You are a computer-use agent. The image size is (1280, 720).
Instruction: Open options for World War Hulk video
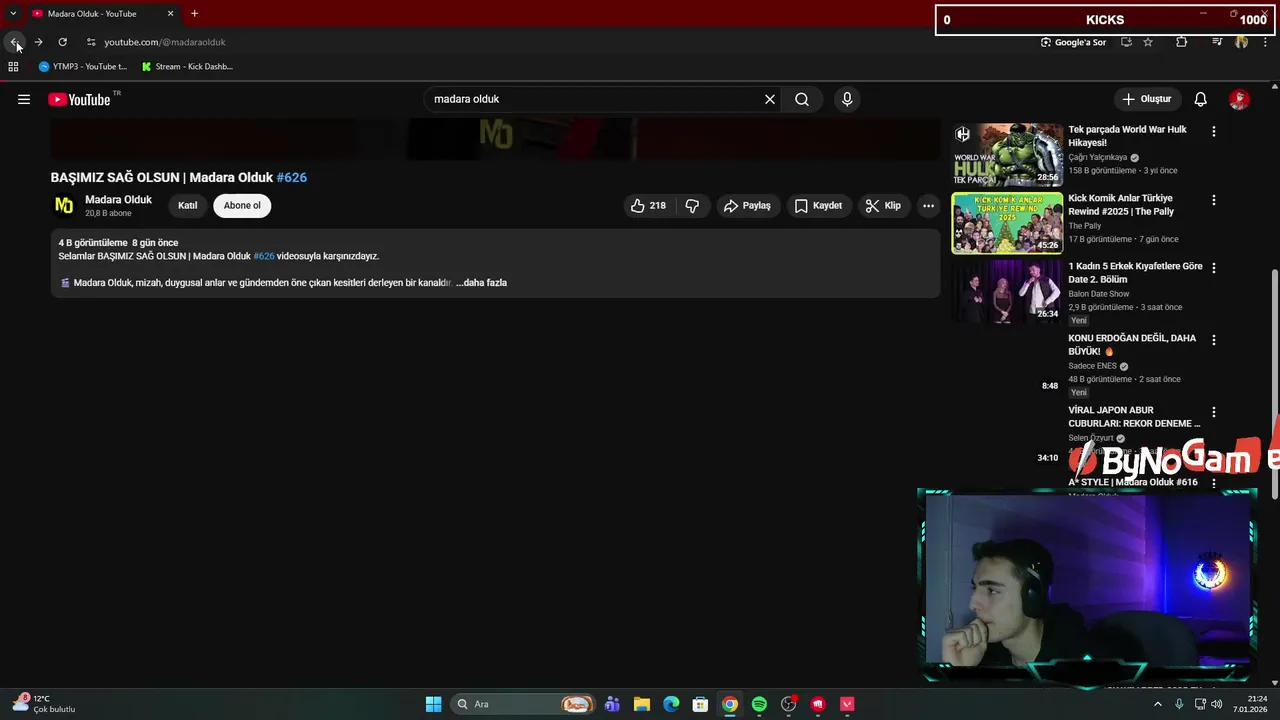click(x=1214, y=132)
